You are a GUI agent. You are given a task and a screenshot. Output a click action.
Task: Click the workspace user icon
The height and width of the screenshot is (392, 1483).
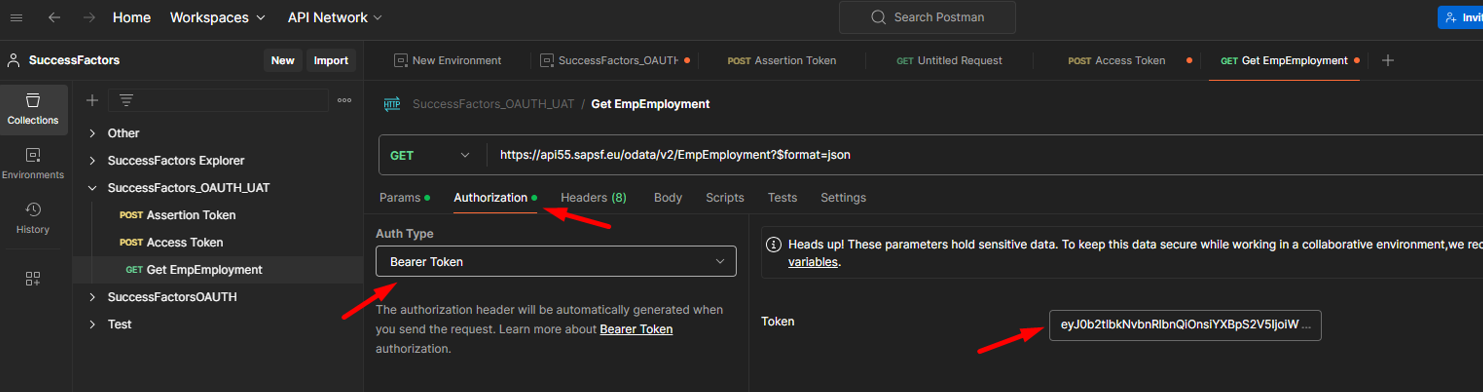tap(14, 60)
